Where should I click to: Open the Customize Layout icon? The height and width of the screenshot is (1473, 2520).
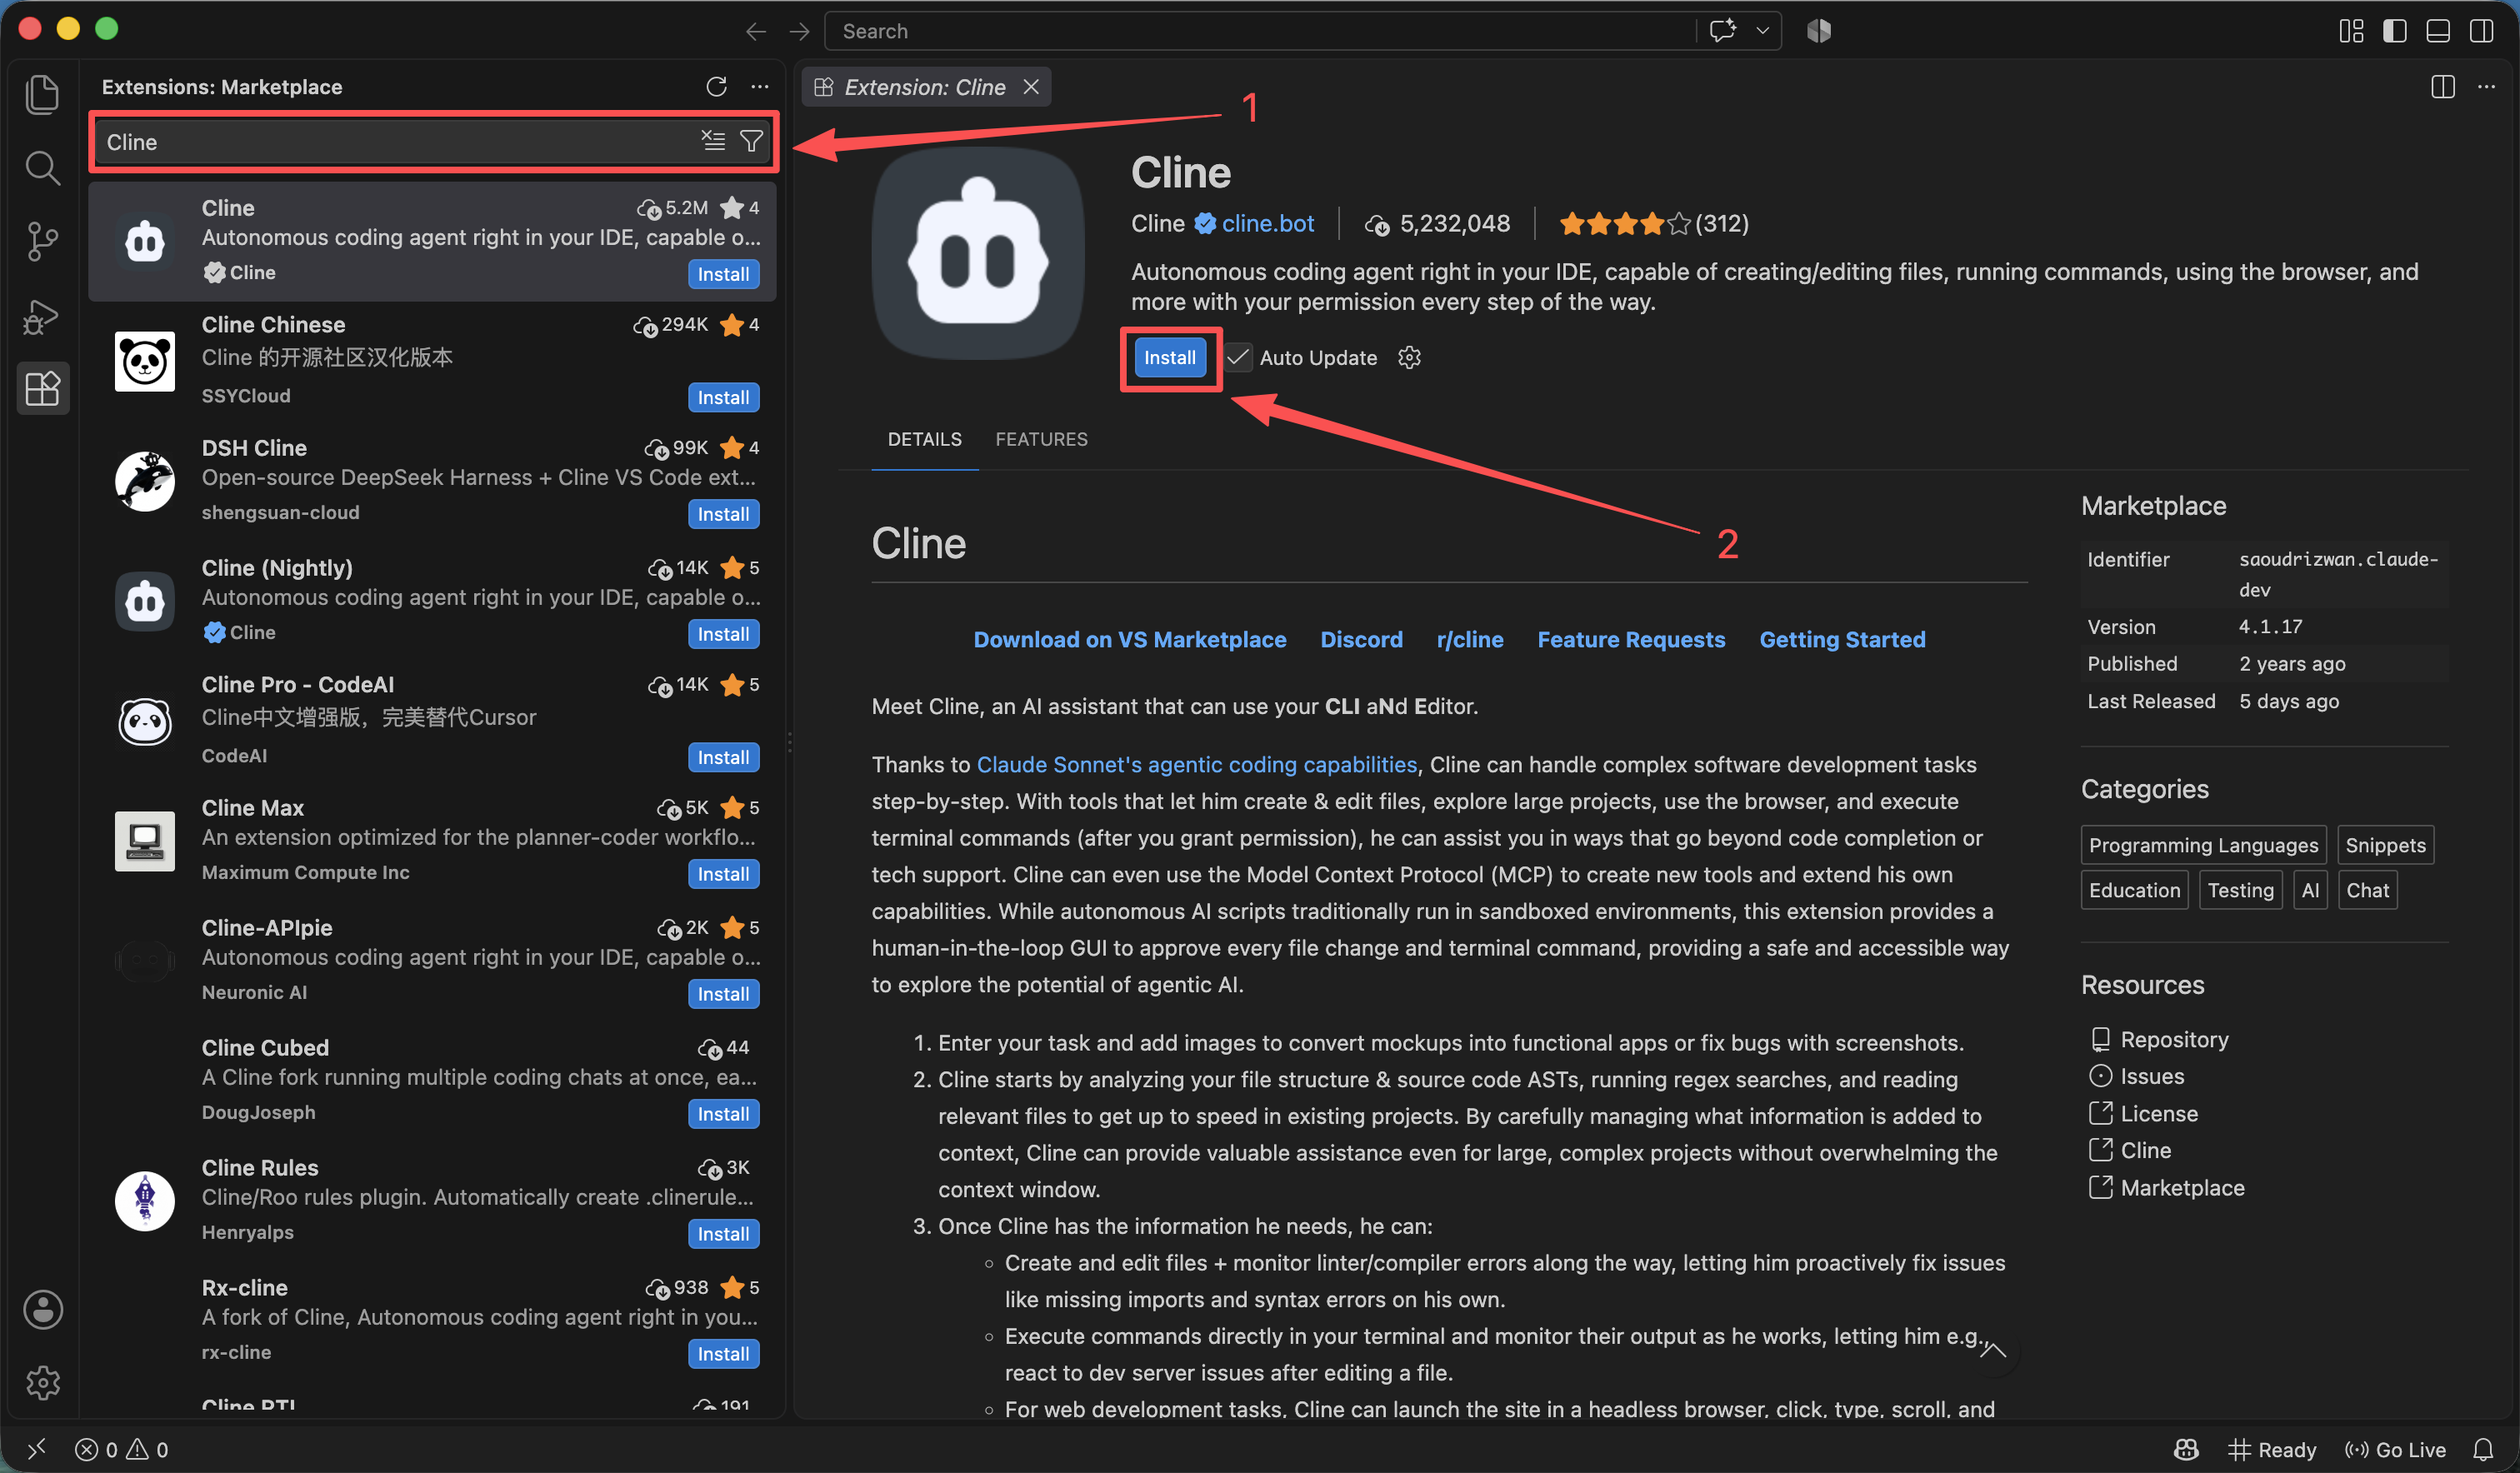[x=2351, y=31]
